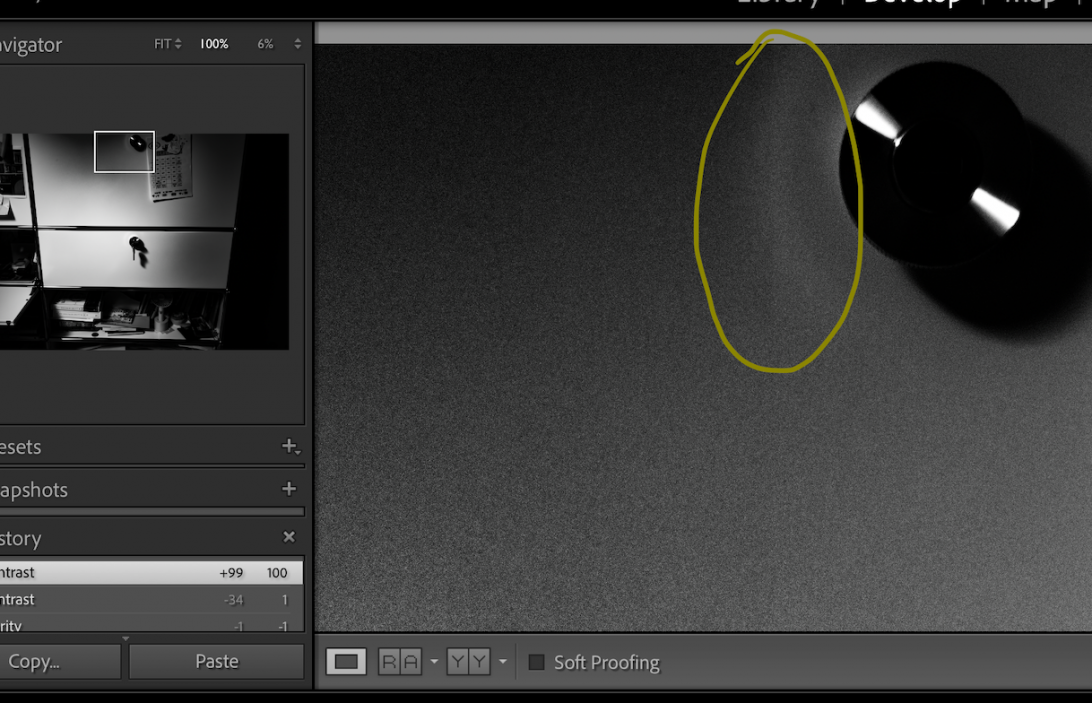1092x703 pixels.
Task: Clear the History panel with the X icon
Action: pyautogui.click(x=289, y=537)
